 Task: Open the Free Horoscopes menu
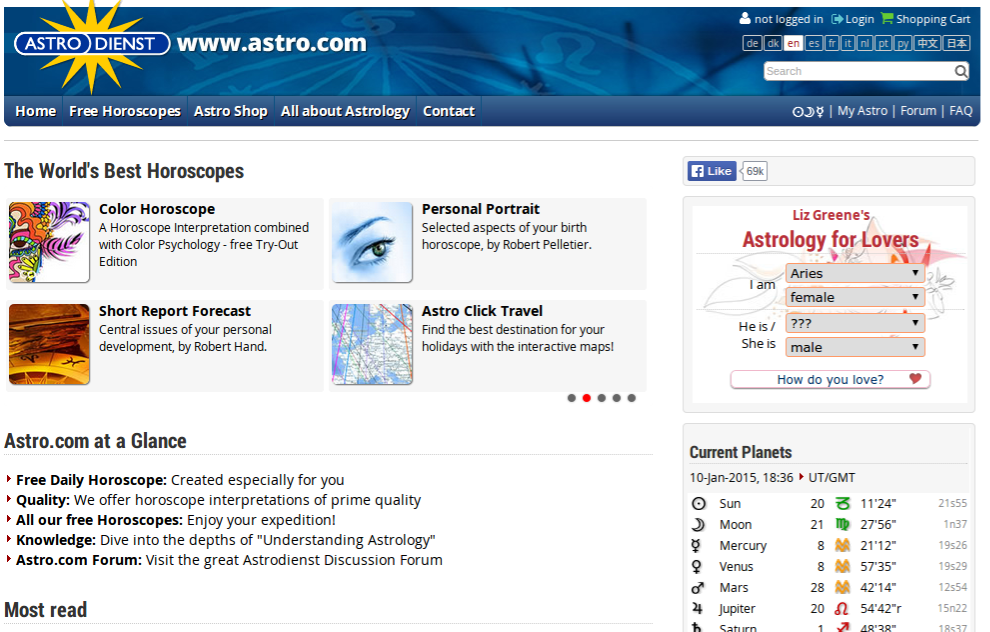[x=125, y=111]
